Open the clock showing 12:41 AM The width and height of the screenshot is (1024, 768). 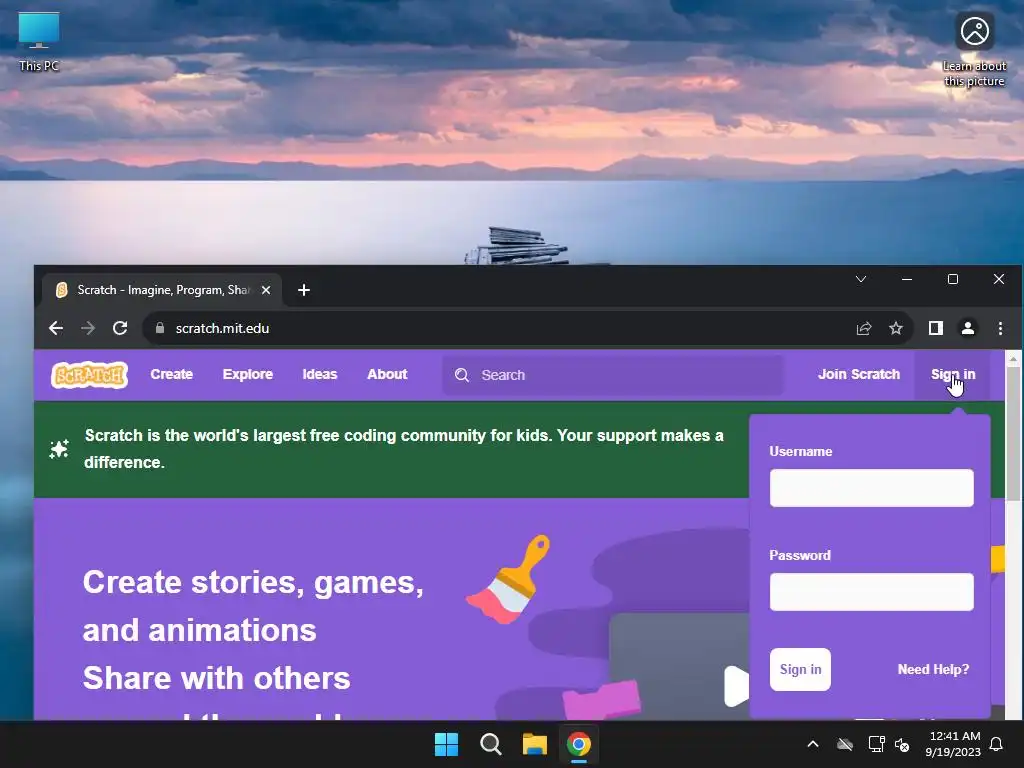coord(953,744)
